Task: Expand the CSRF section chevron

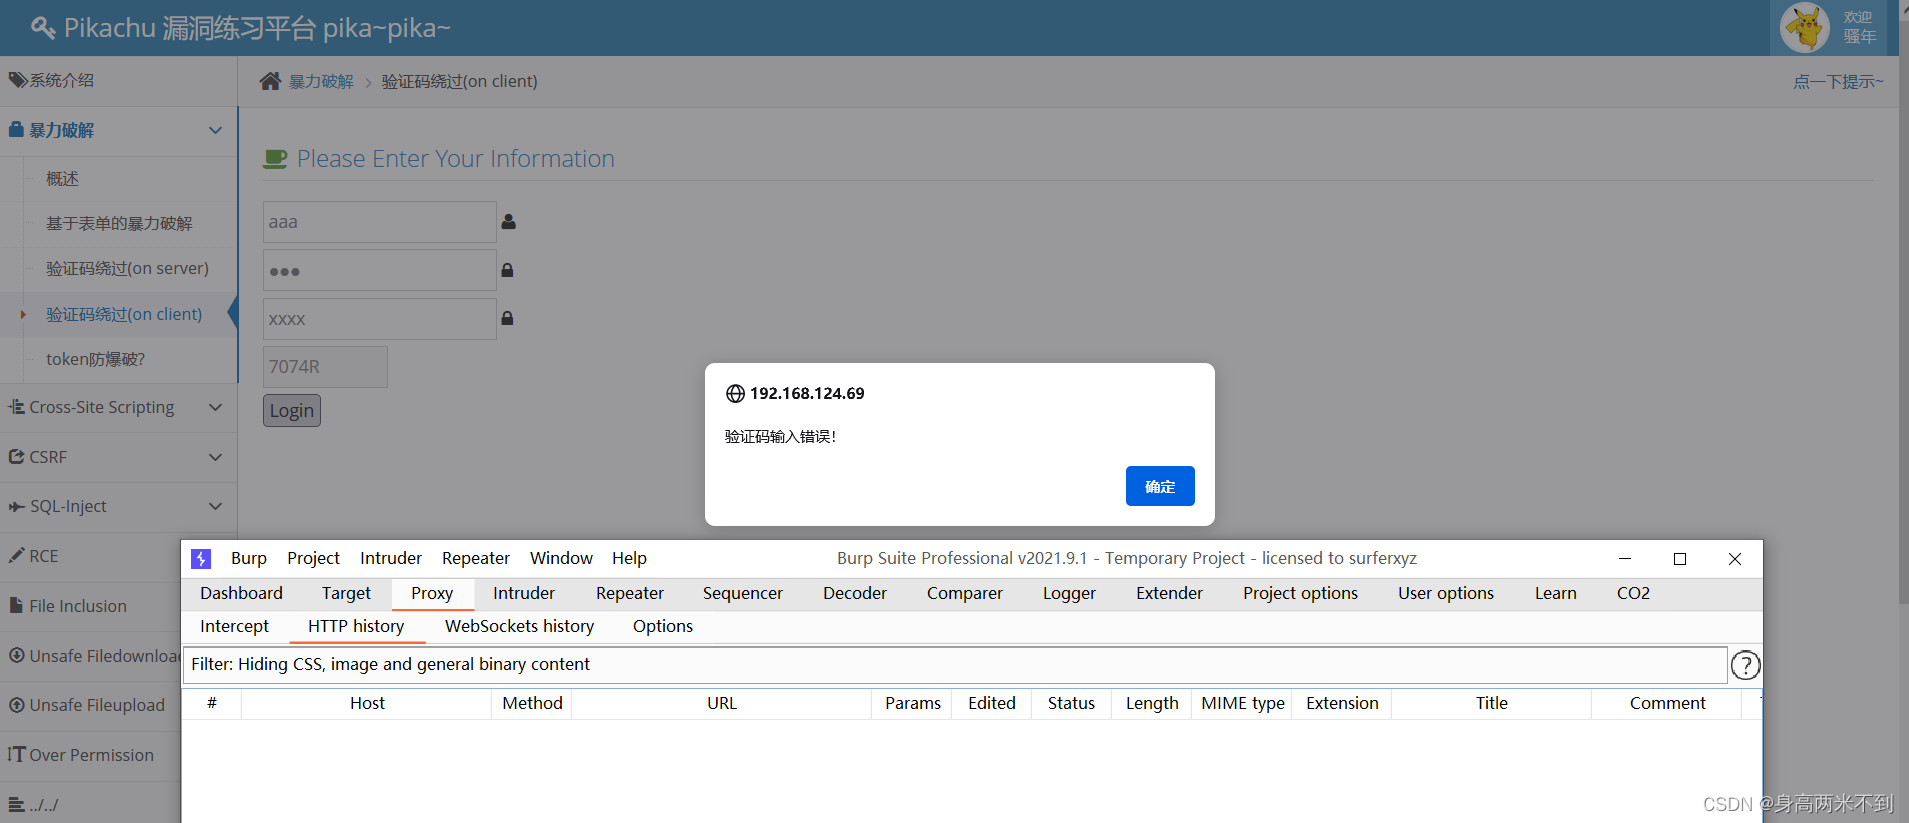Action: pyautogui.click(x=215, y=457)
